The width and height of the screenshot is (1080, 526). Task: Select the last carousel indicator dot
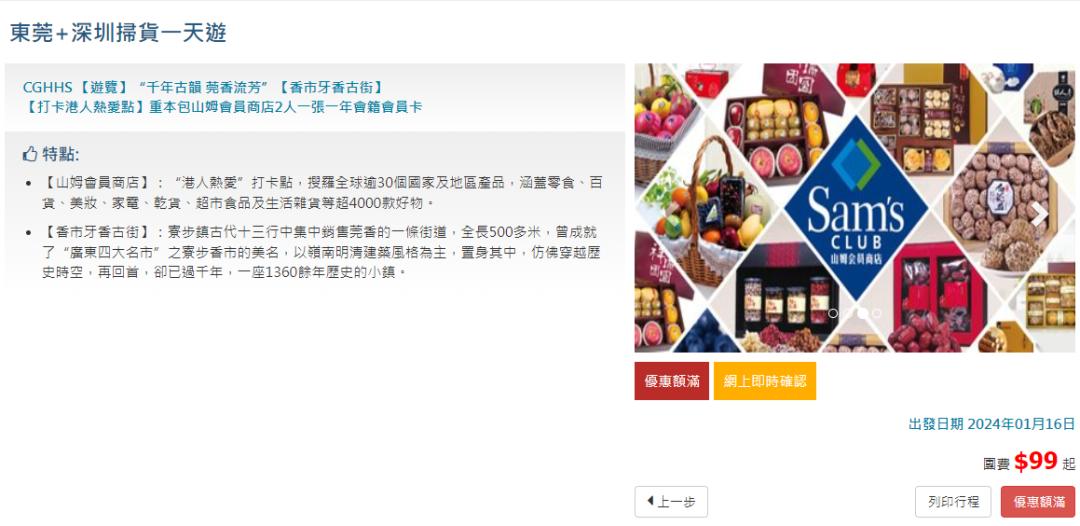pos(877,313)
